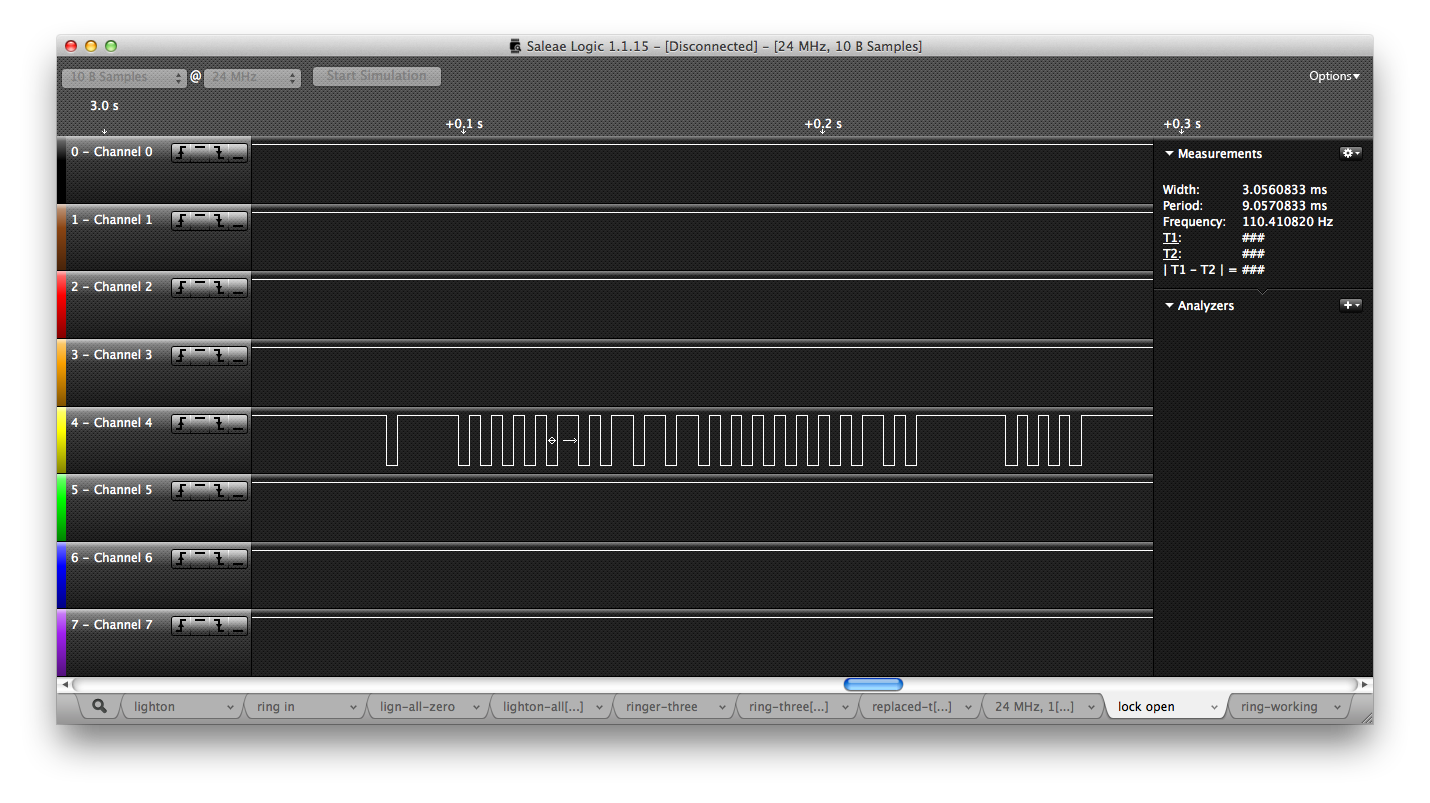The width and height of the screenshot is (1430, 803).
Task: Open the 10 B Samples dropdown
Action: coord(124,77)
